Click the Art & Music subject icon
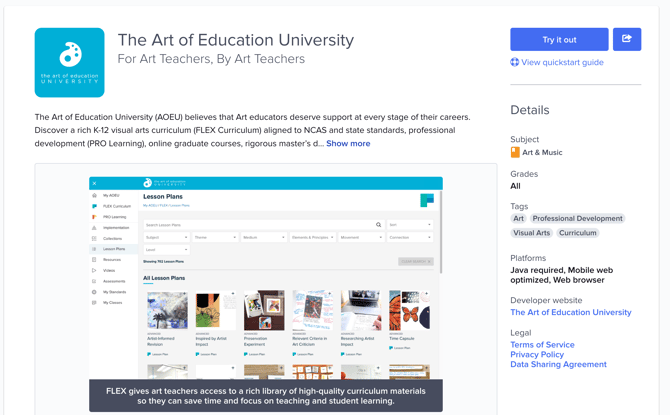 (515, 153)
